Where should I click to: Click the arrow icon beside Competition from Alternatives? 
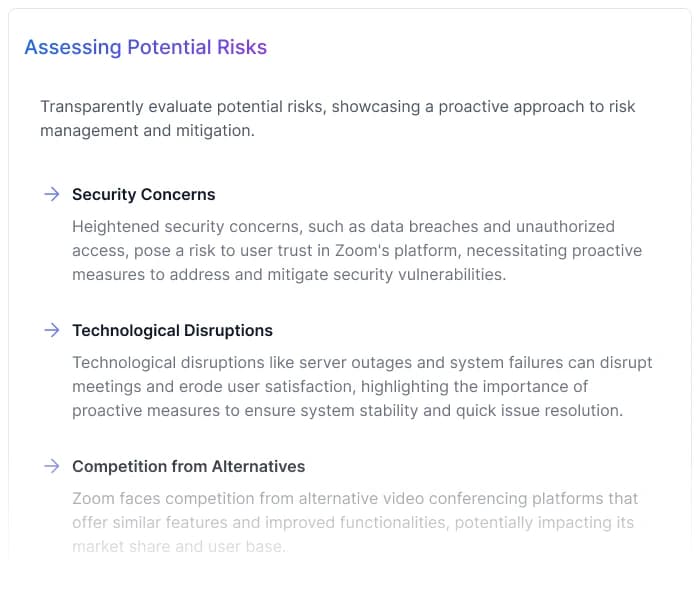click(51, 466)
